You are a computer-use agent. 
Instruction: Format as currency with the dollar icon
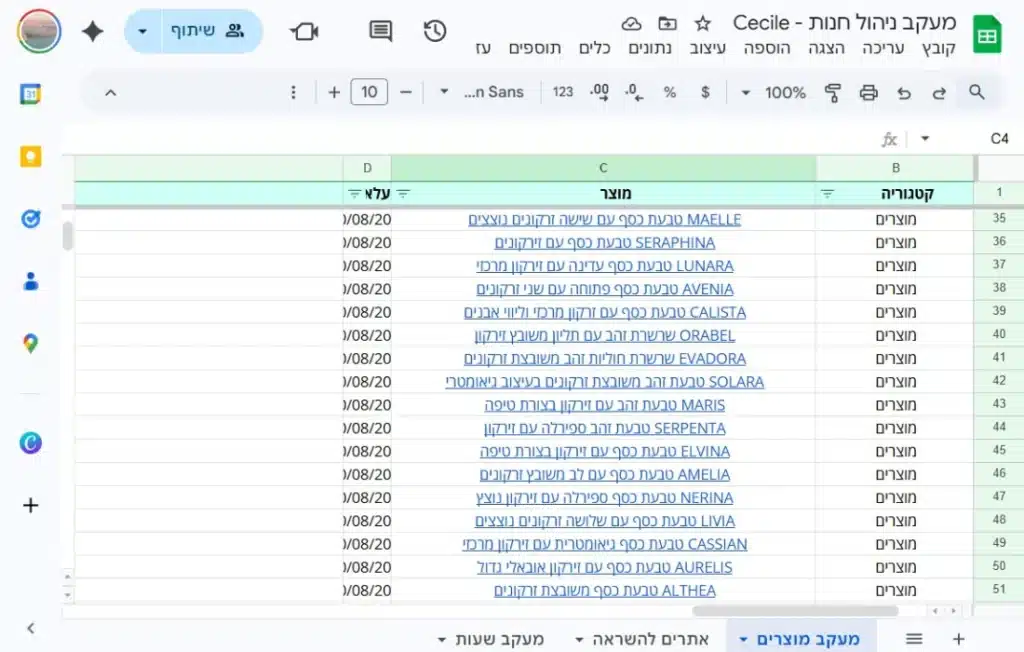[x=705, y=92]
